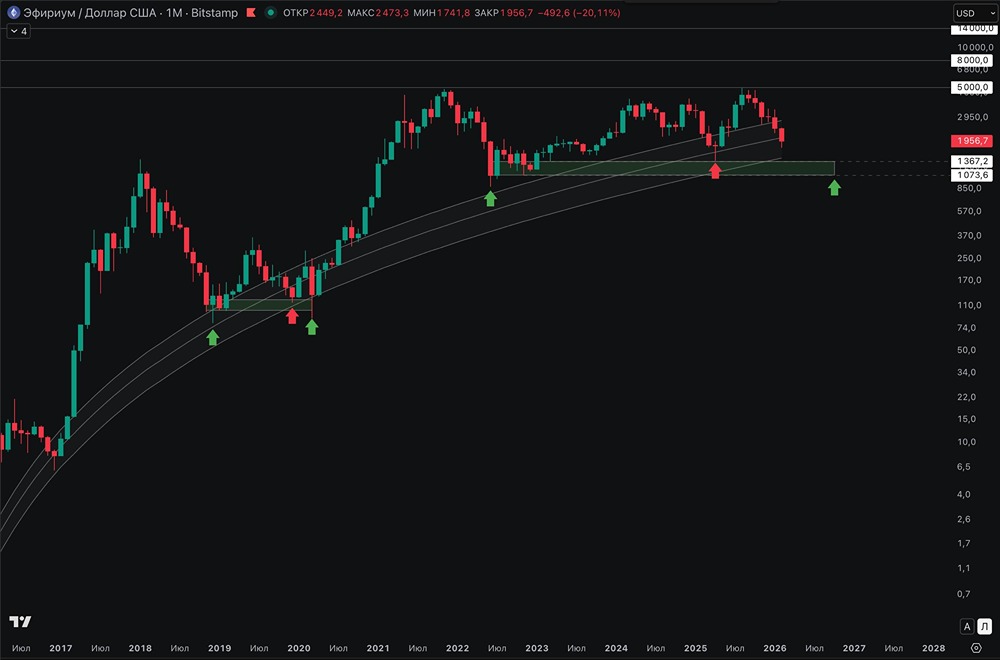Toggle logarithmic scale with the Л button
Viewport: 1000px width, 660px height.
pos(985,626)
